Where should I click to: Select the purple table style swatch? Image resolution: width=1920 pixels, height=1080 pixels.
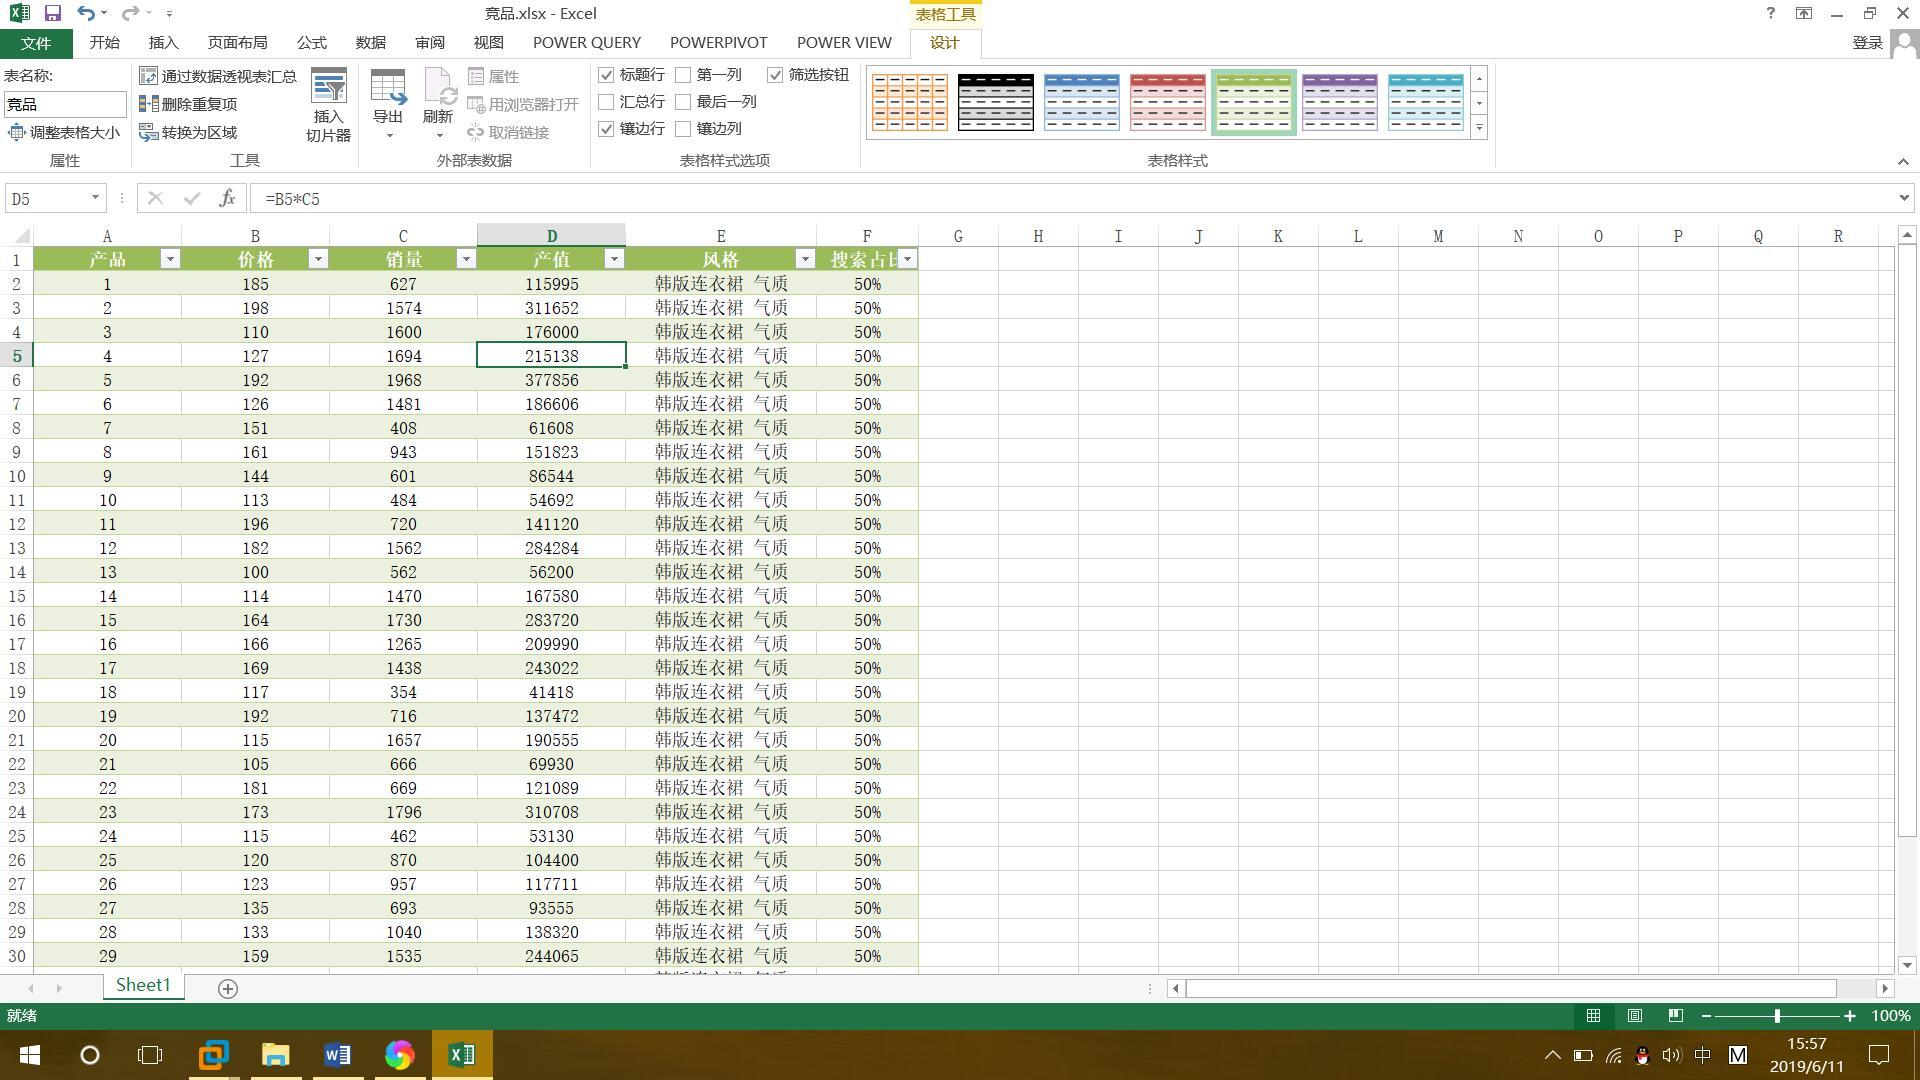click(x=1339, y=102)
